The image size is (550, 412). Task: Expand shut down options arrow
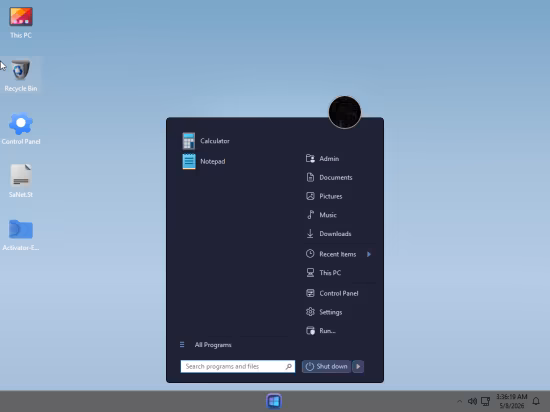(x=358, y=366)
